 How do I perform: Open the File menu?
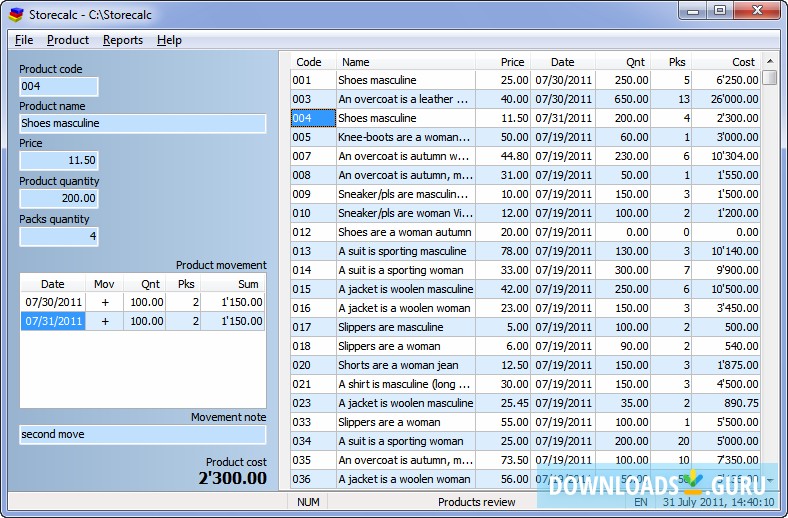[24, 40]
